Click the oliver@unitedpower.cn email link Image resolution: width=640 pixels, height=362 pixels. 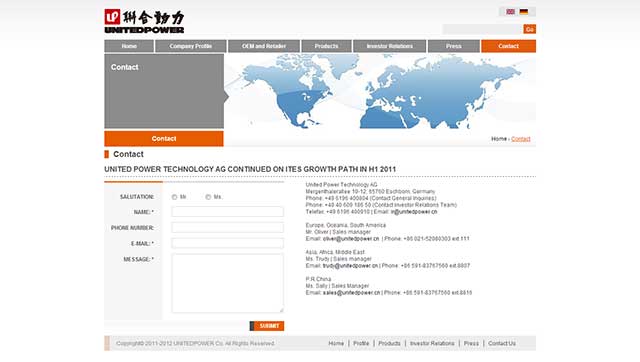(351, 239)
